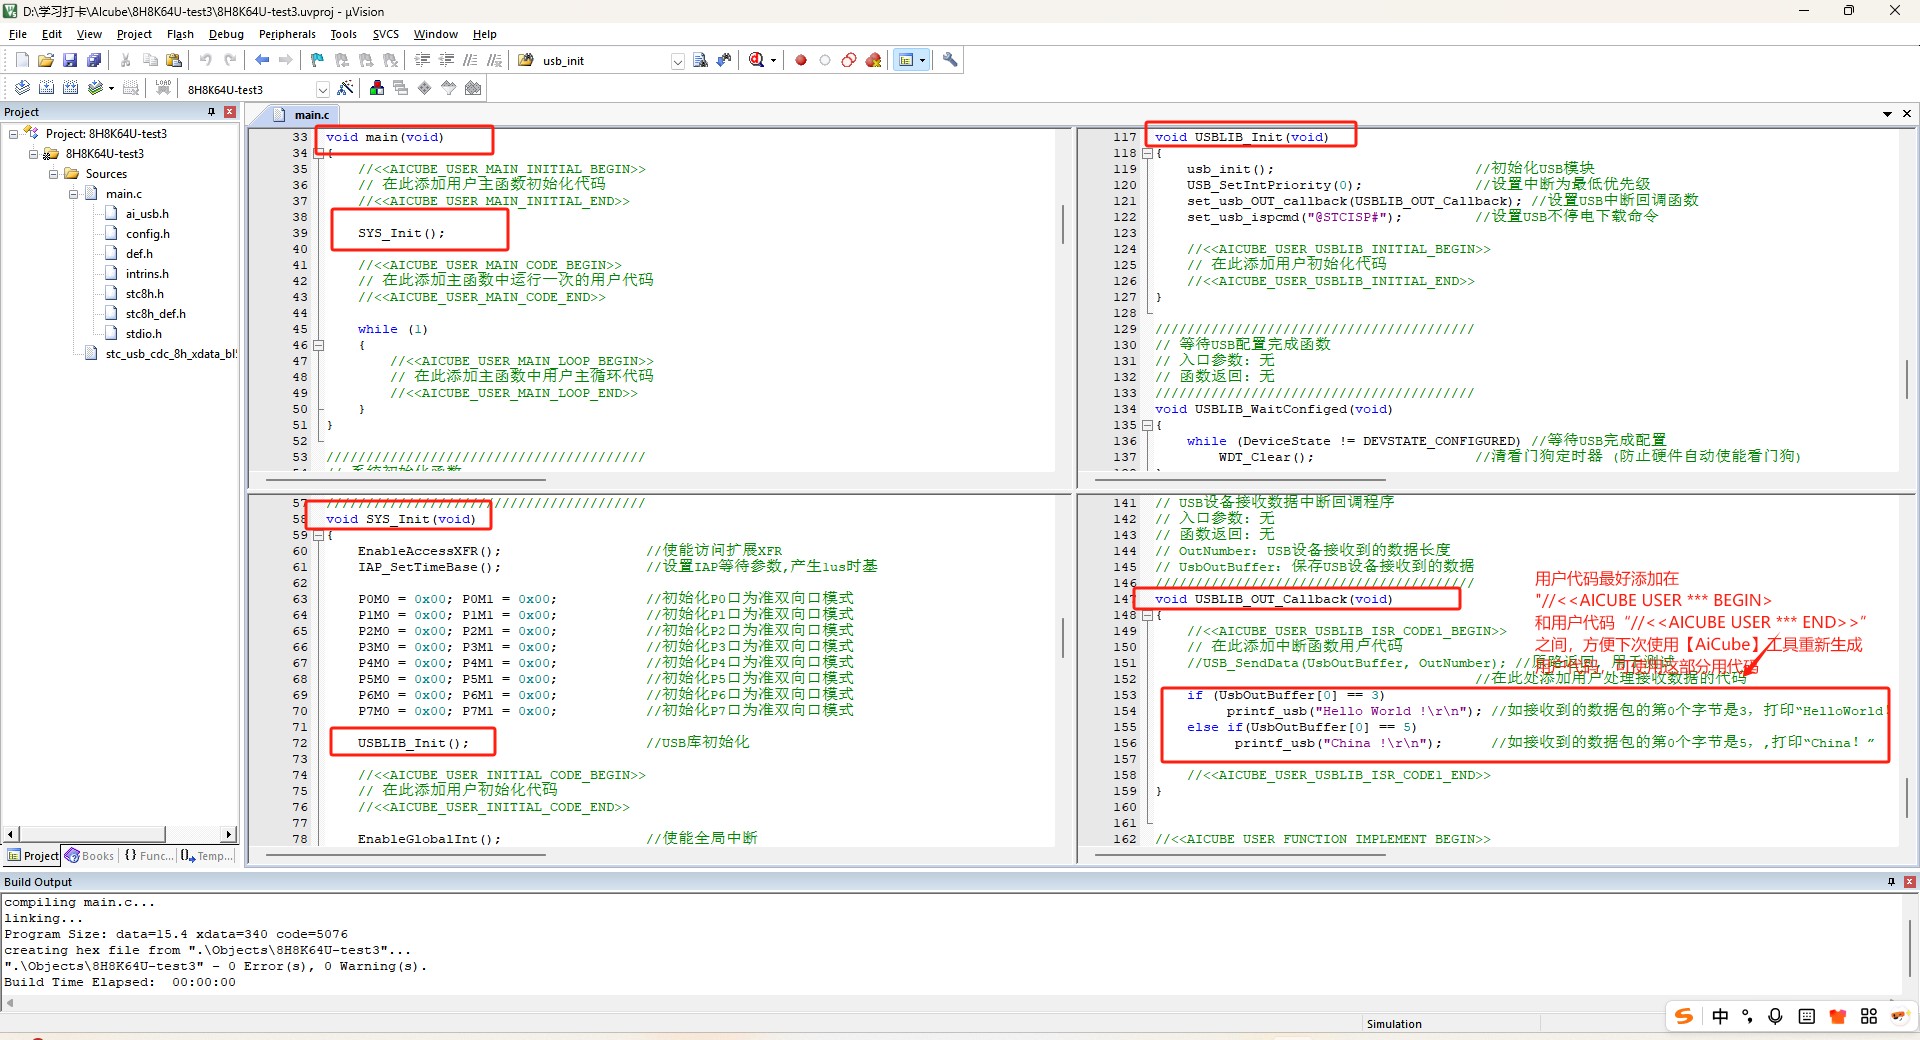Create a new file with the New icon
Viewport: 1920px width, 1040px height.
(x=22, y=60)
